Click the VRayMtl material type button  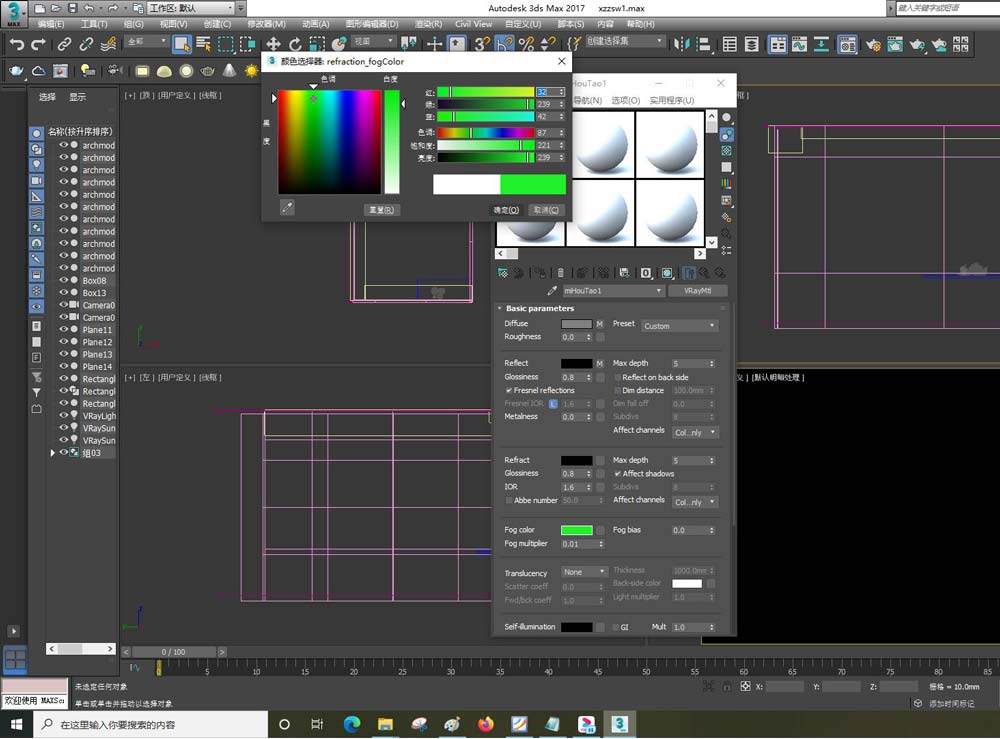(697, 291)
